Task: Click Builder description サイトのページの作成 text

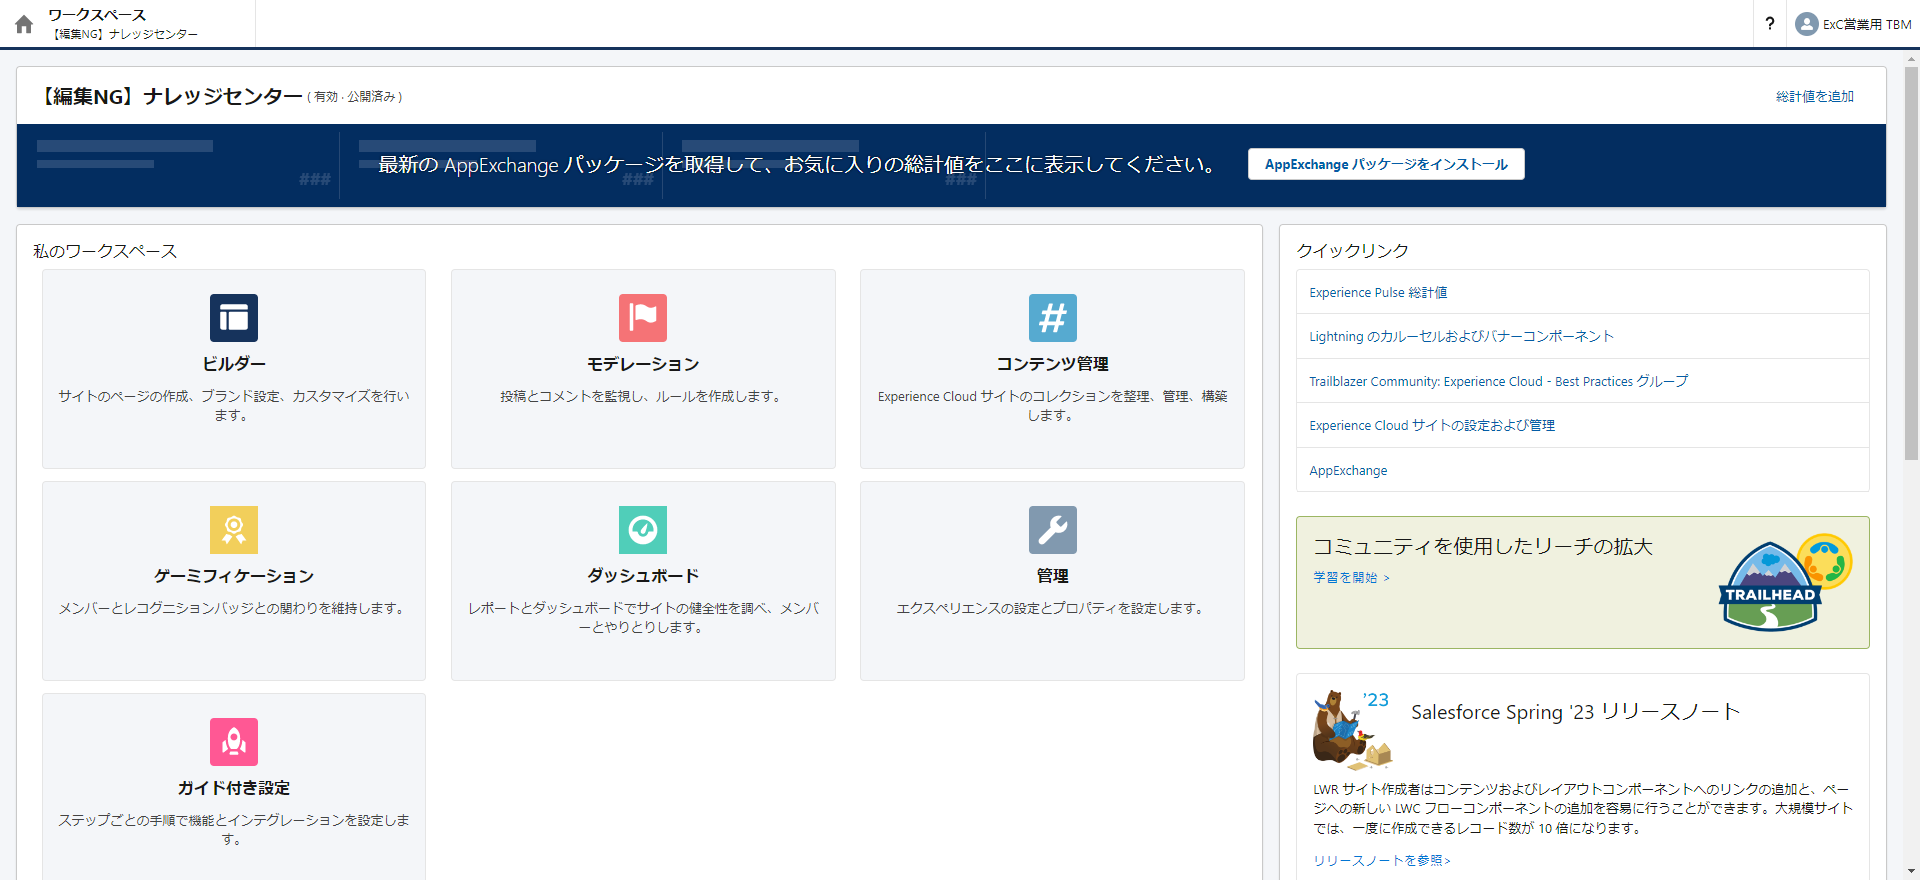Action: click(x=234, y=405)
